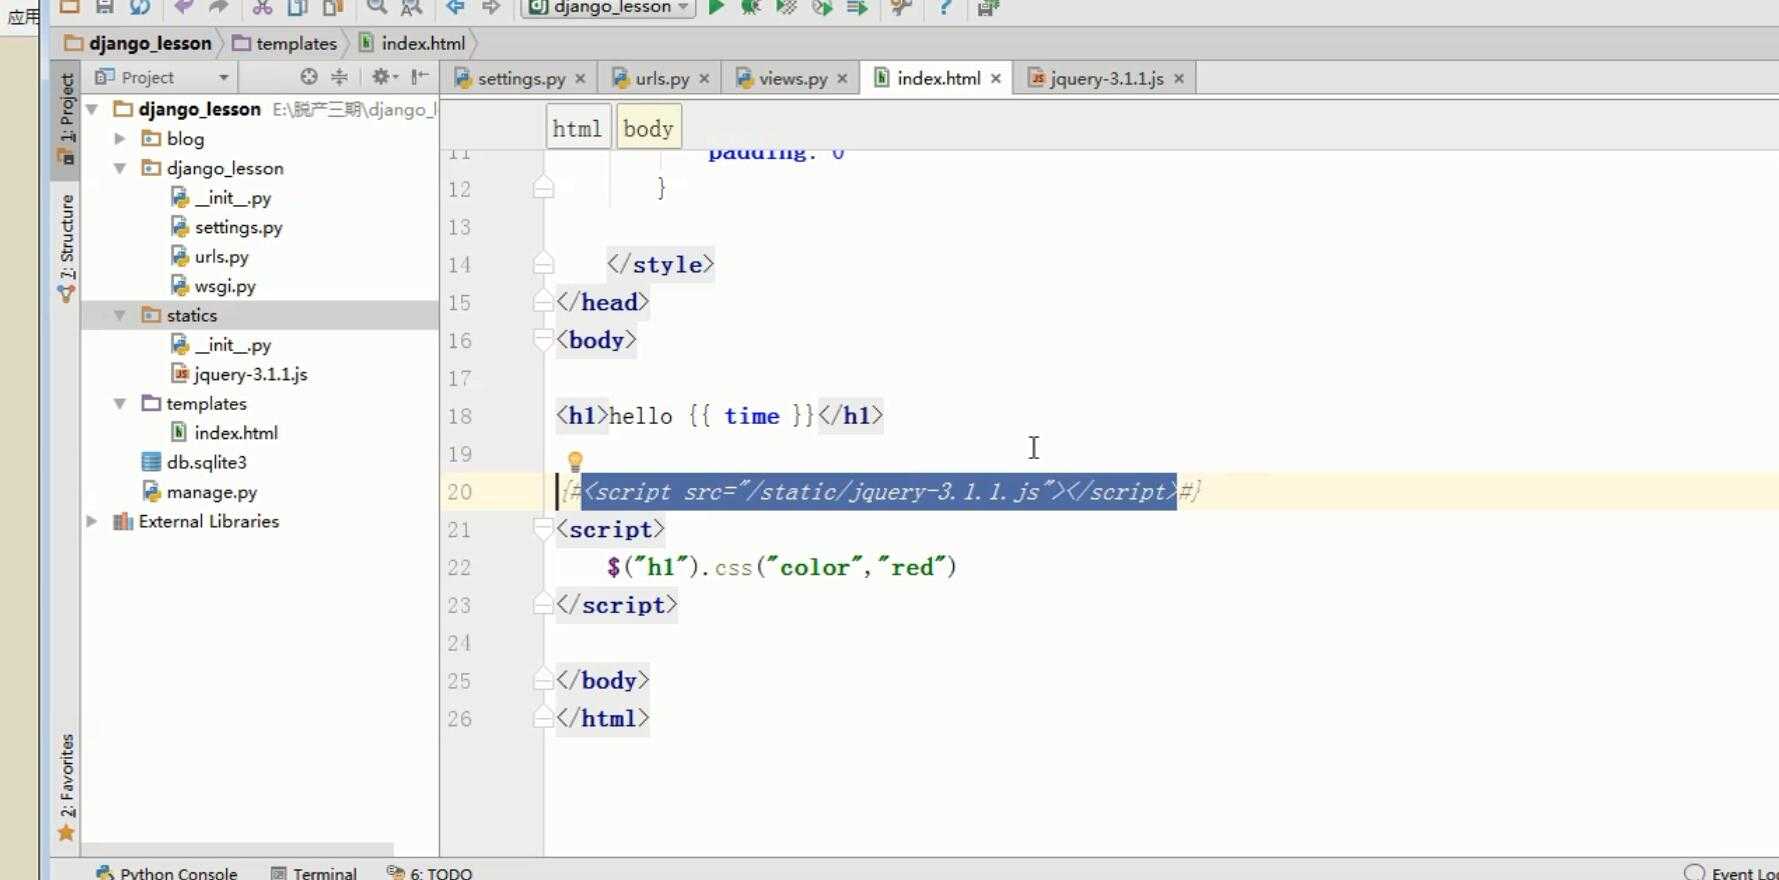Click the Copy toolbar icon

[x=298, y=6]
